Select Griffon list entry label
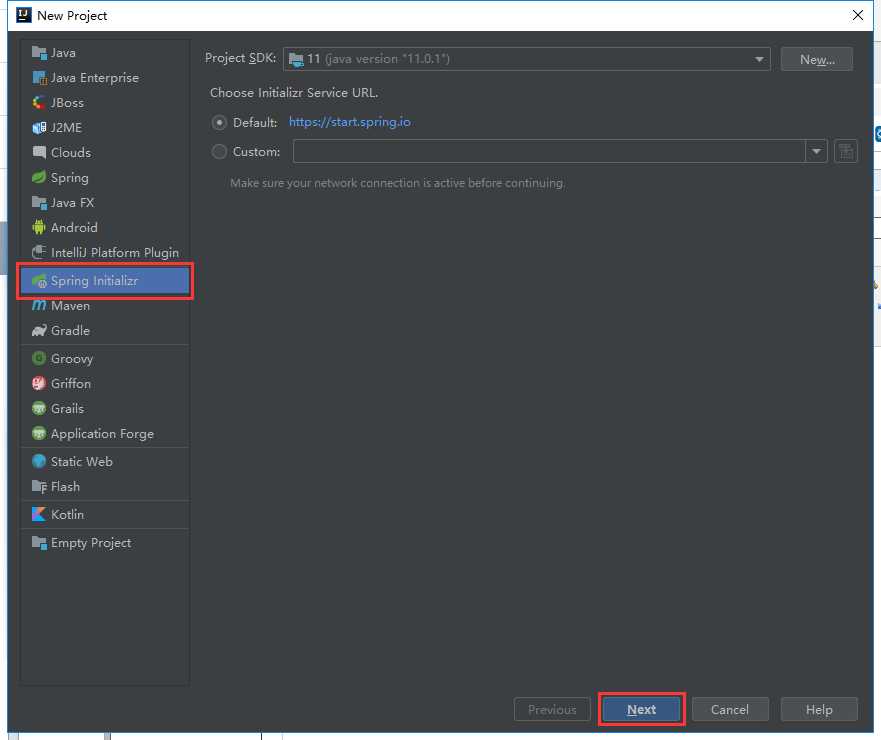This screenshot has width=881, height=740. click(71, 383)
